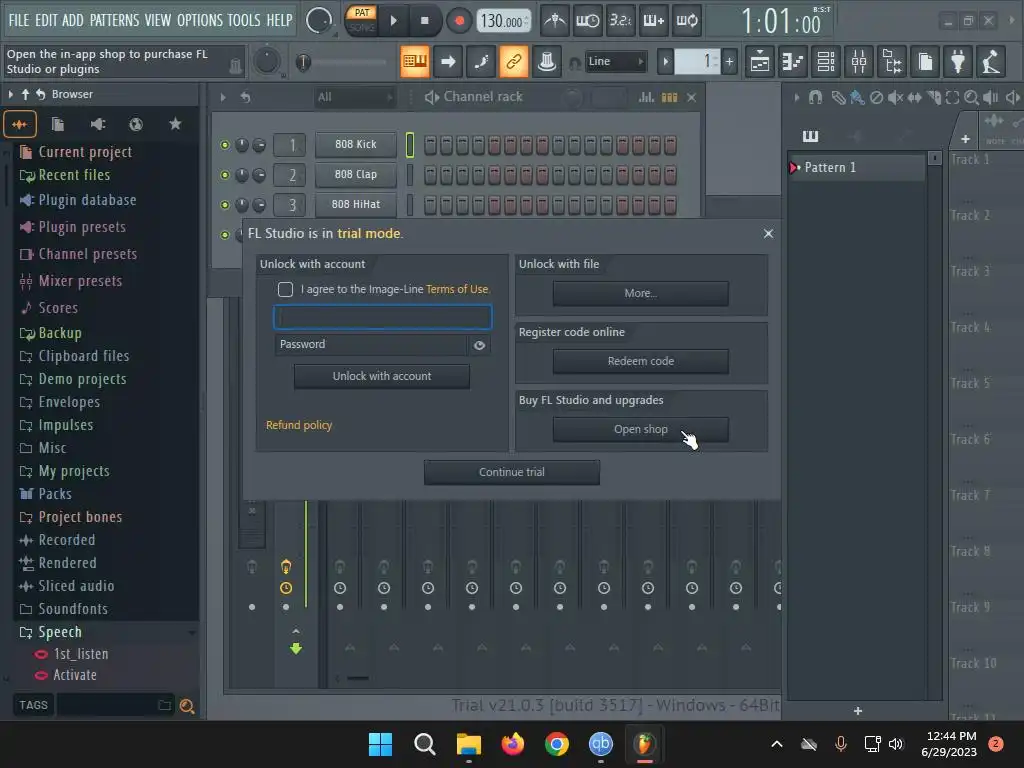1024x768 pixels.
Task: Toggle multilink to controllers knob icon
Action: 547,62
